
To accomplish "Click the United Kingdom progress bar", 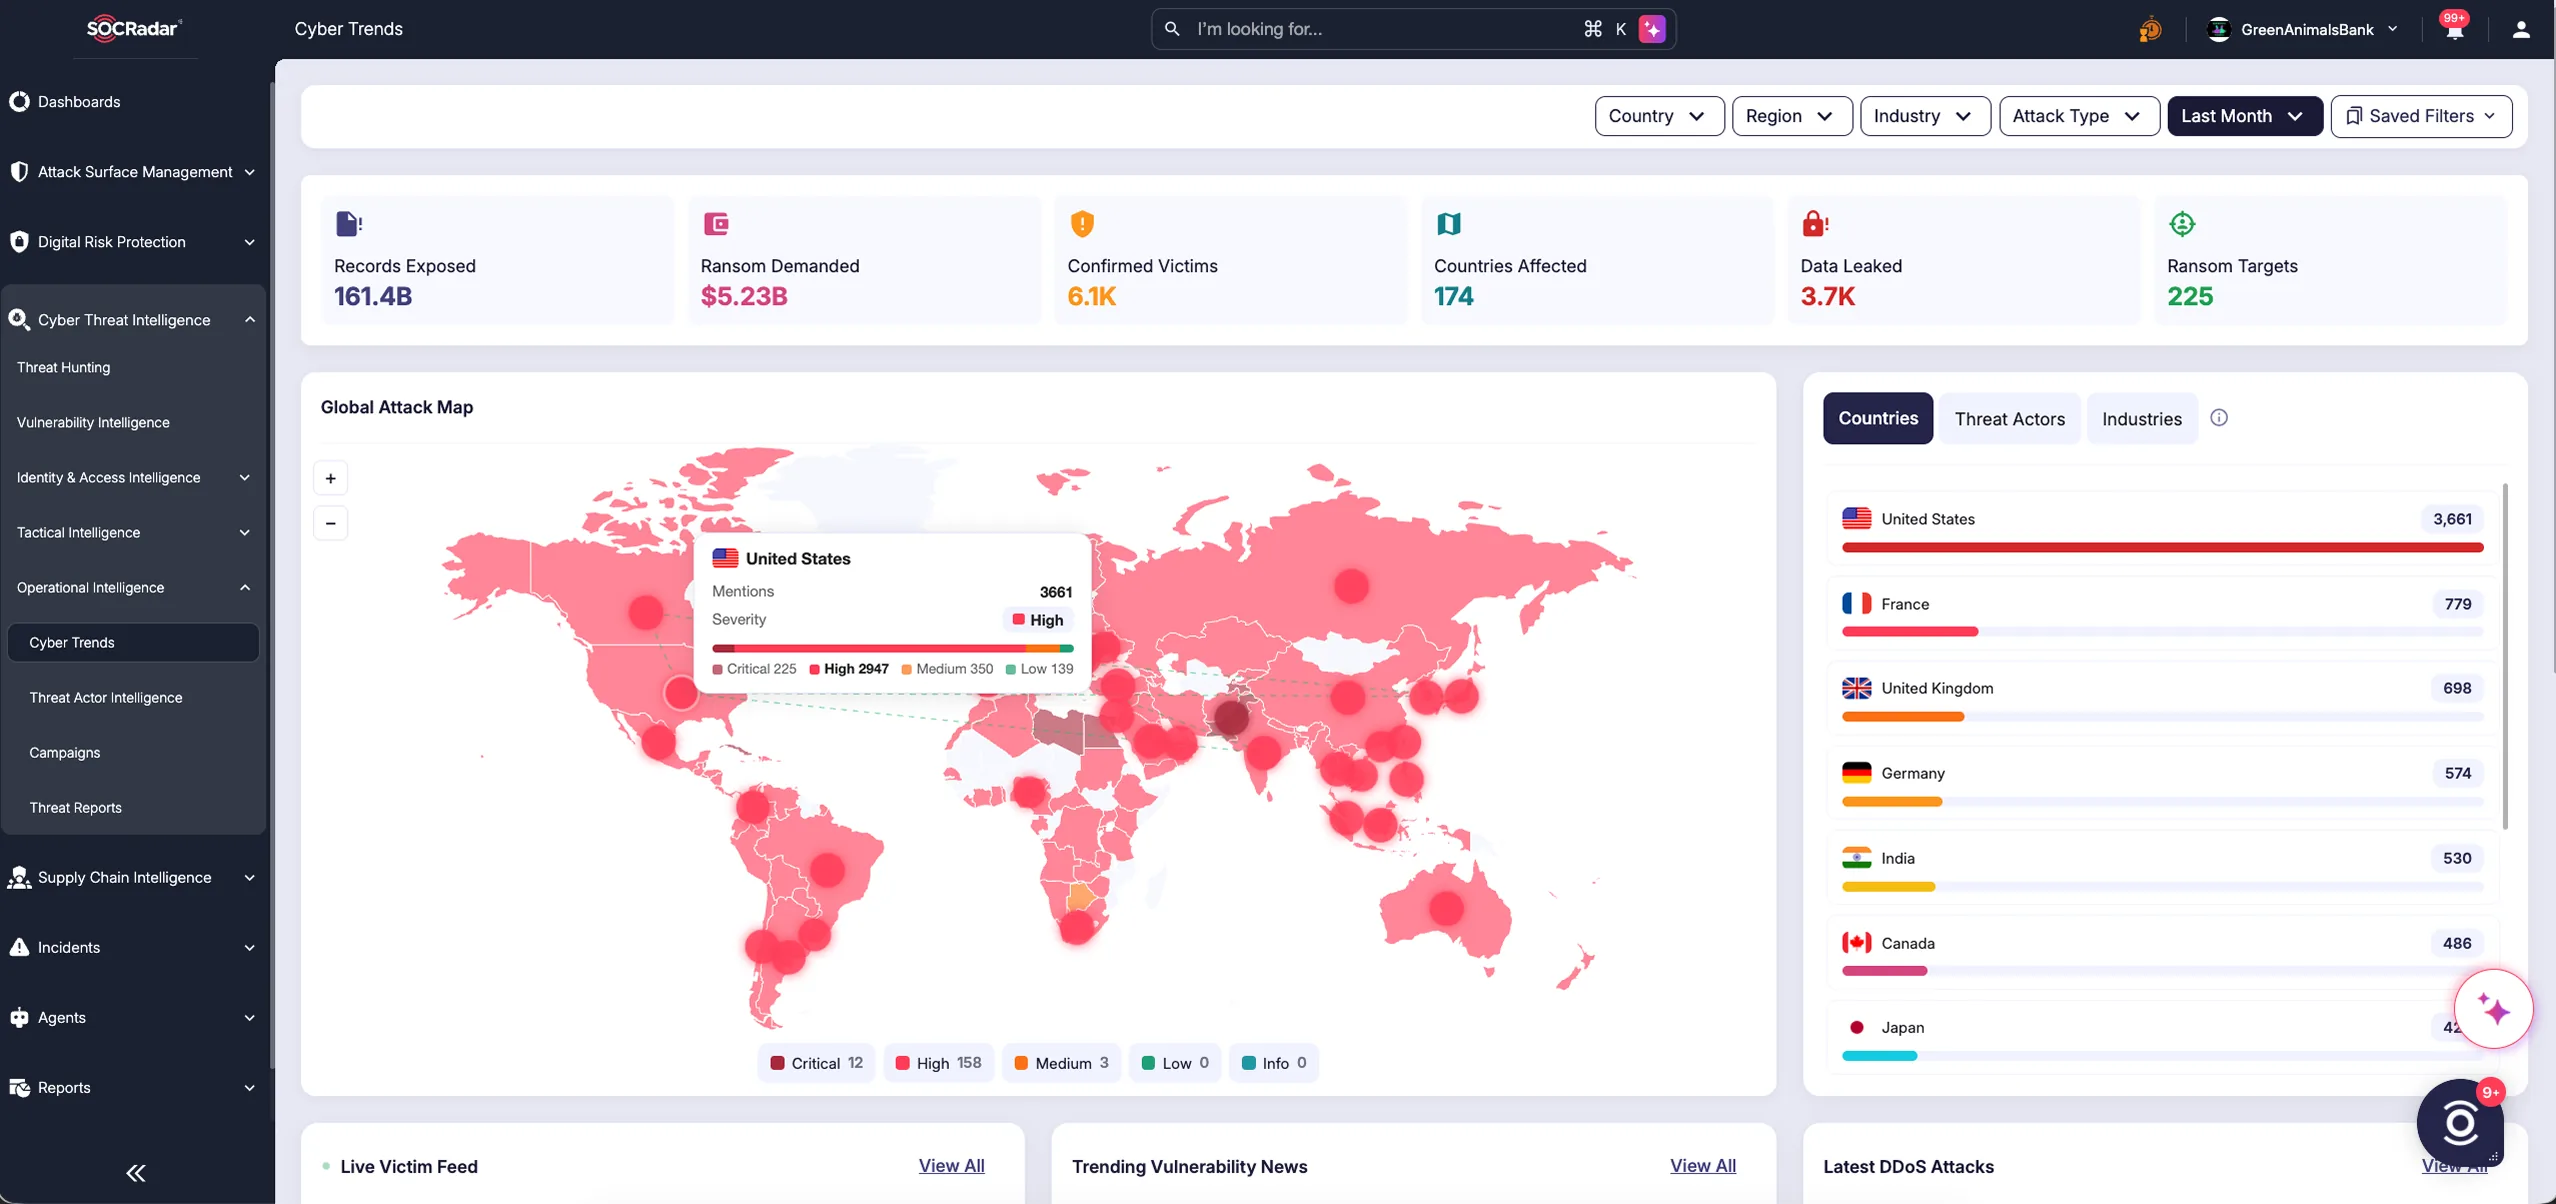I will [2162, 717].
